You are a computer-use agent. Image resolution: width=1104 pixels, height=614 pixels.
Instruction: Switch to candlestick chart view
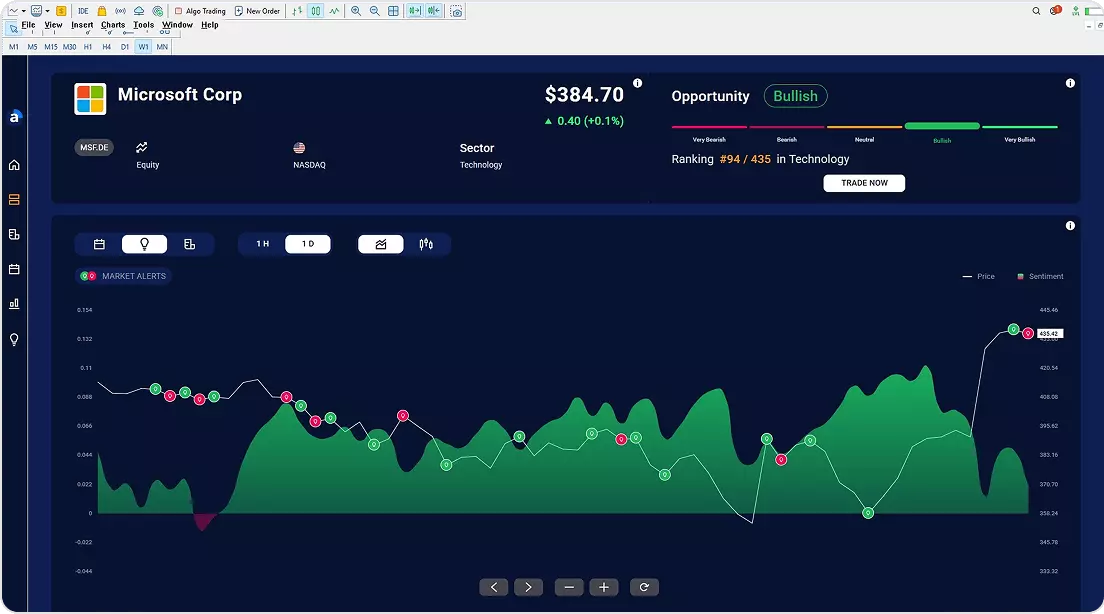(426, 244)
